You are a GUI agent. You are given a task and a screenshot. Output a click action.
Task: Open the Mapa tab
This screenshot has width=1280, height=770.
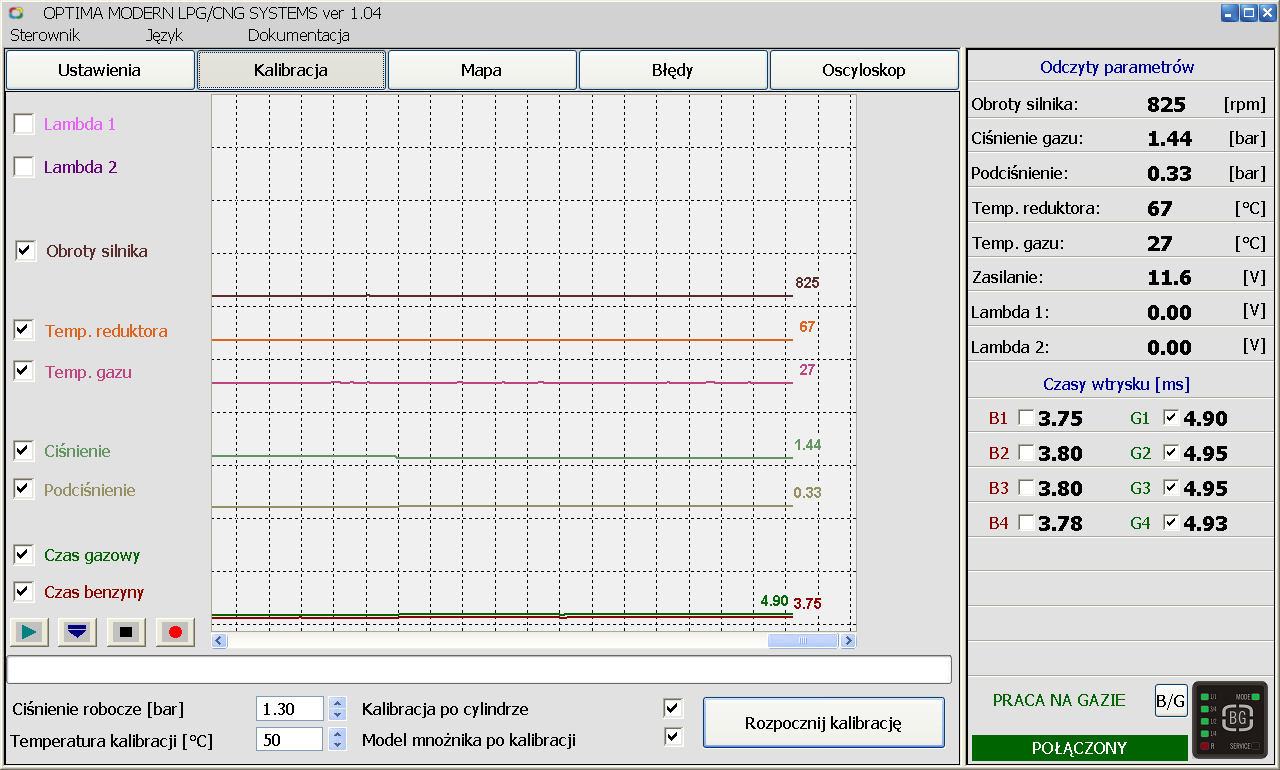(481, 70)
